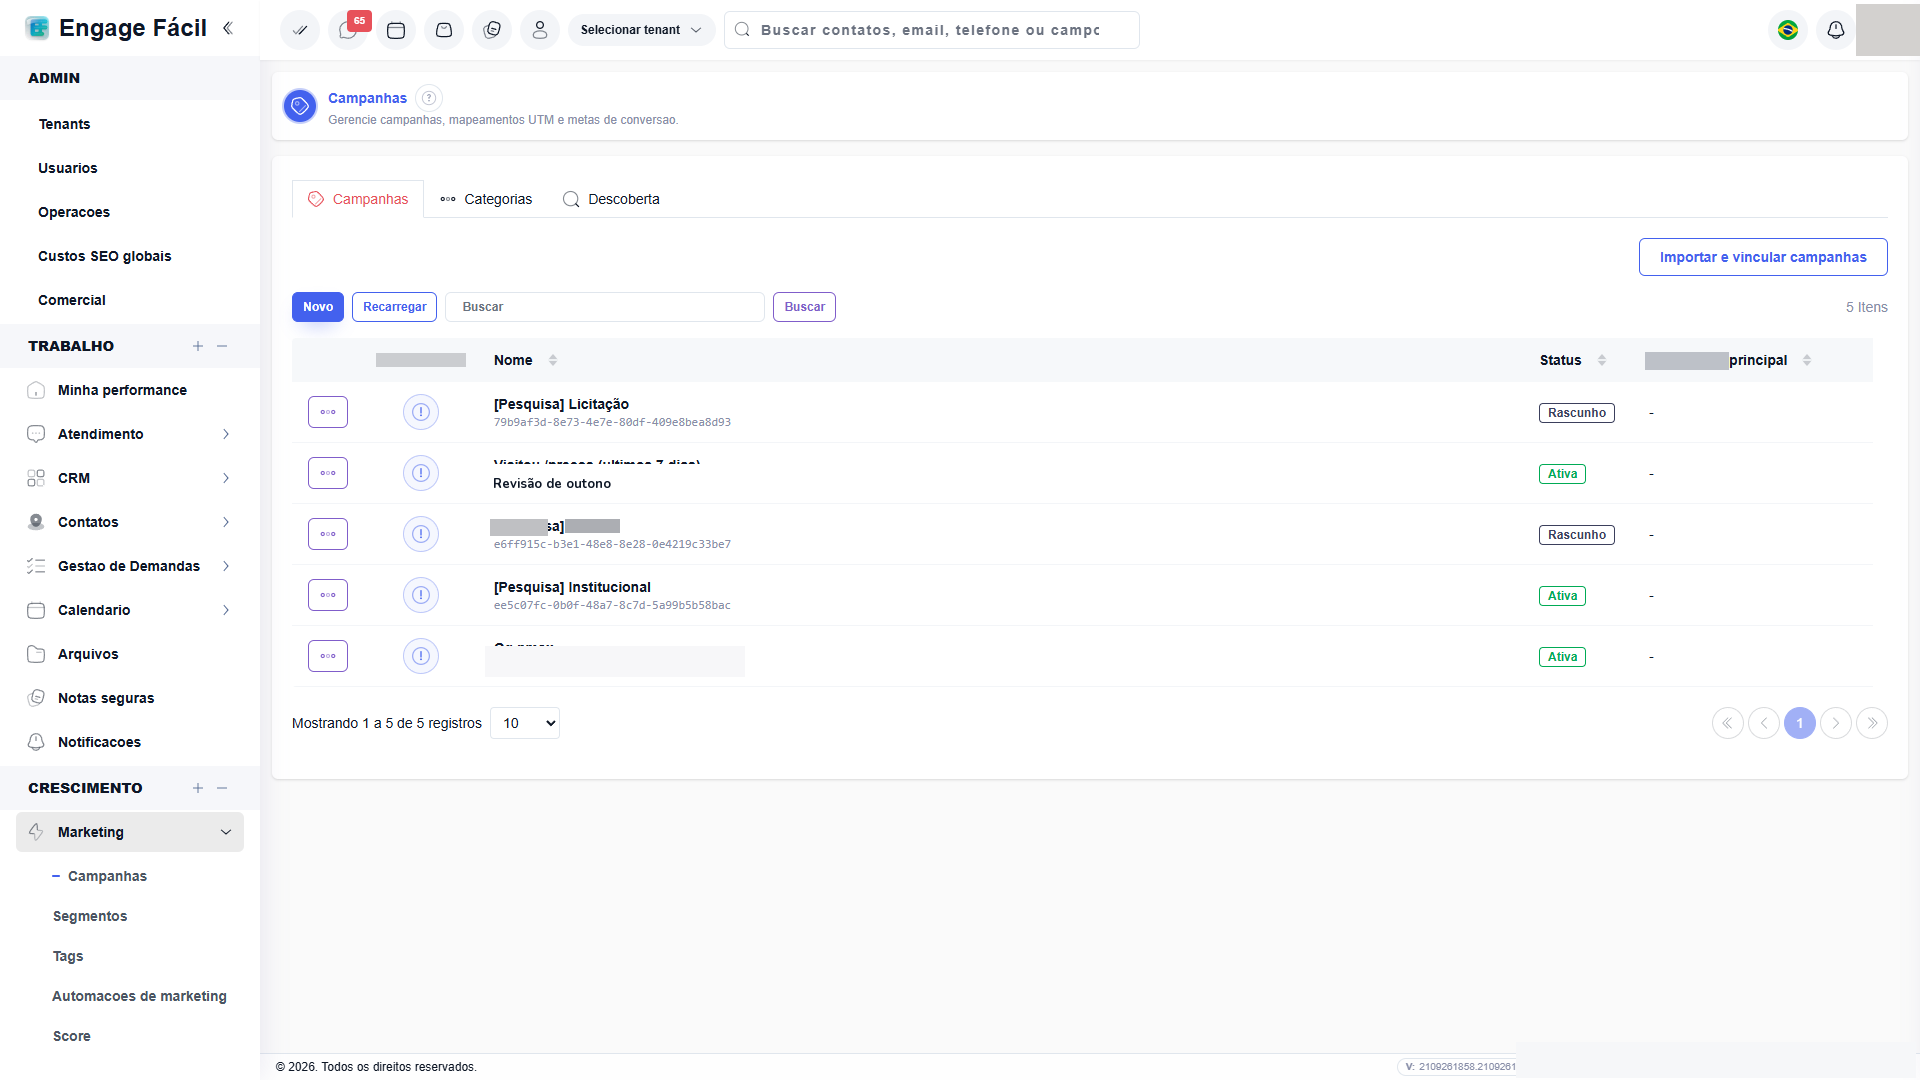Click Importar e vincular campanhas button
This screenshot has height=1080, width=1920.
click(1763, 257)
